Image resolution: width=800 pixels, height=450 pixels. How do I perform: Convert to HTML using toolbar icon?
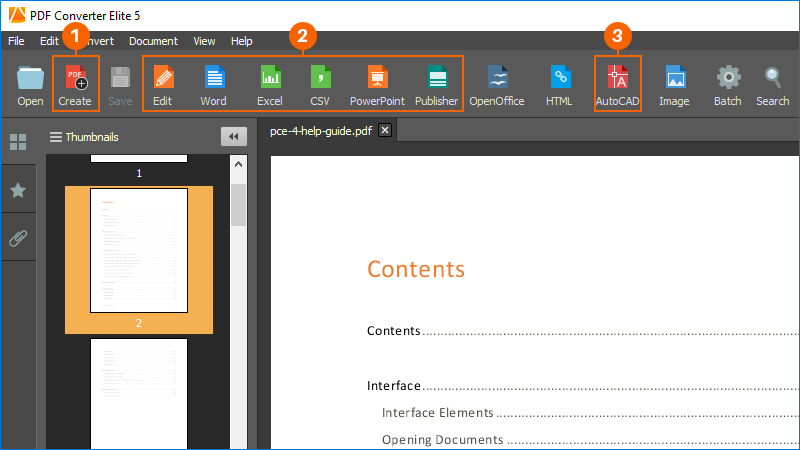(x=559, y=78)
